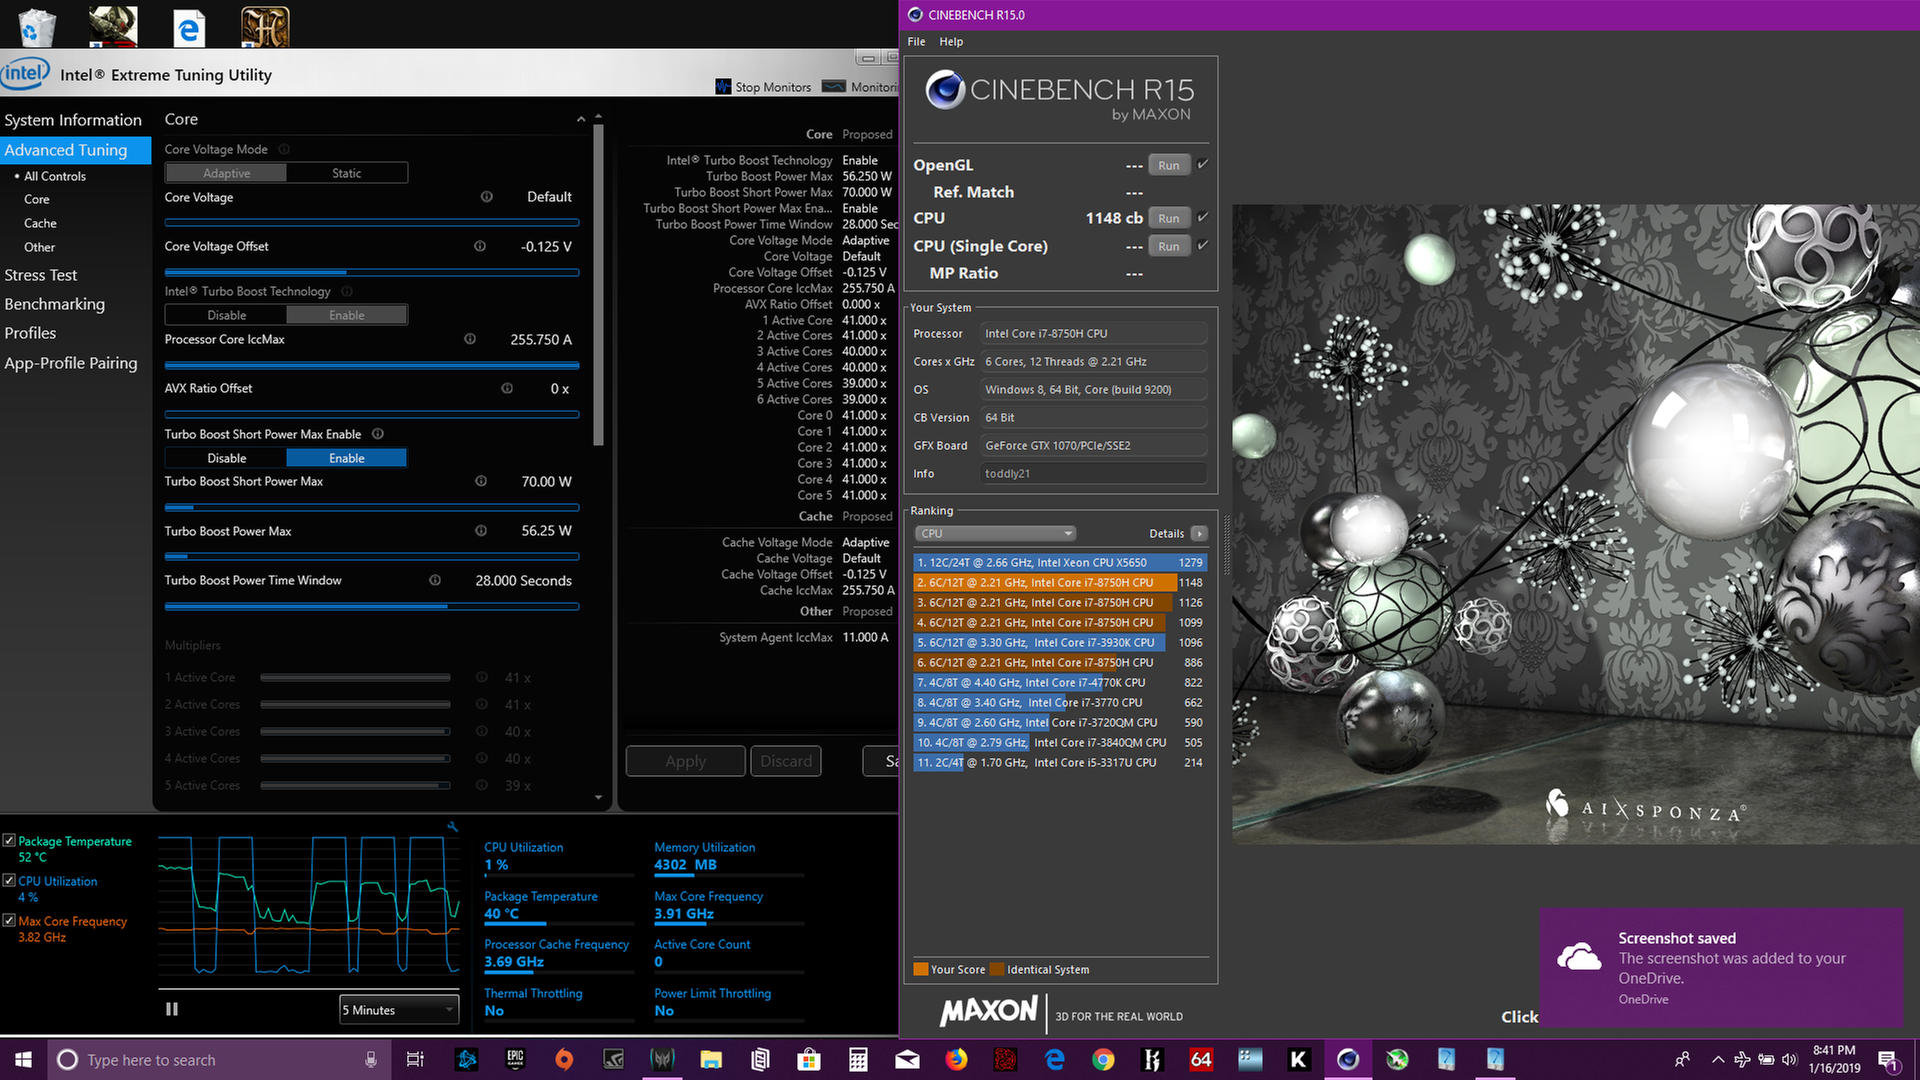
Task: Open the File menu in Cinebench
Action: point(916,41)
